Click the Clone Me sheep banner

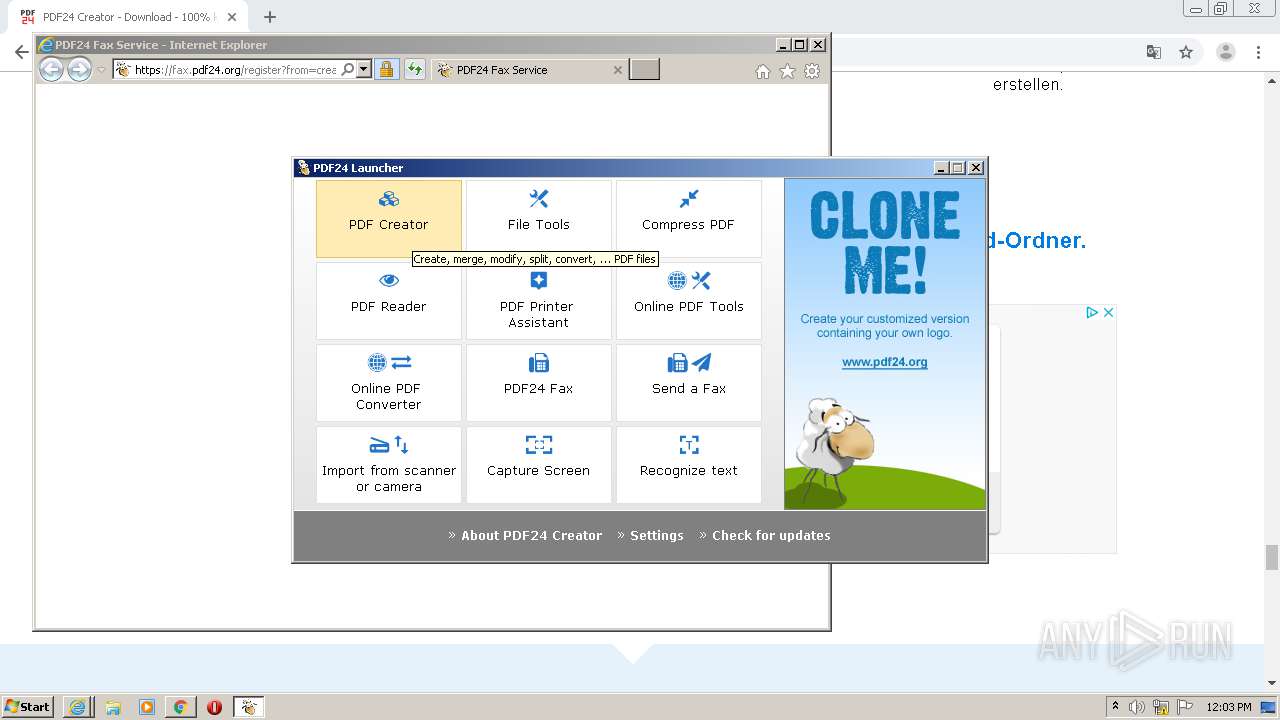[x=885, y=344]
